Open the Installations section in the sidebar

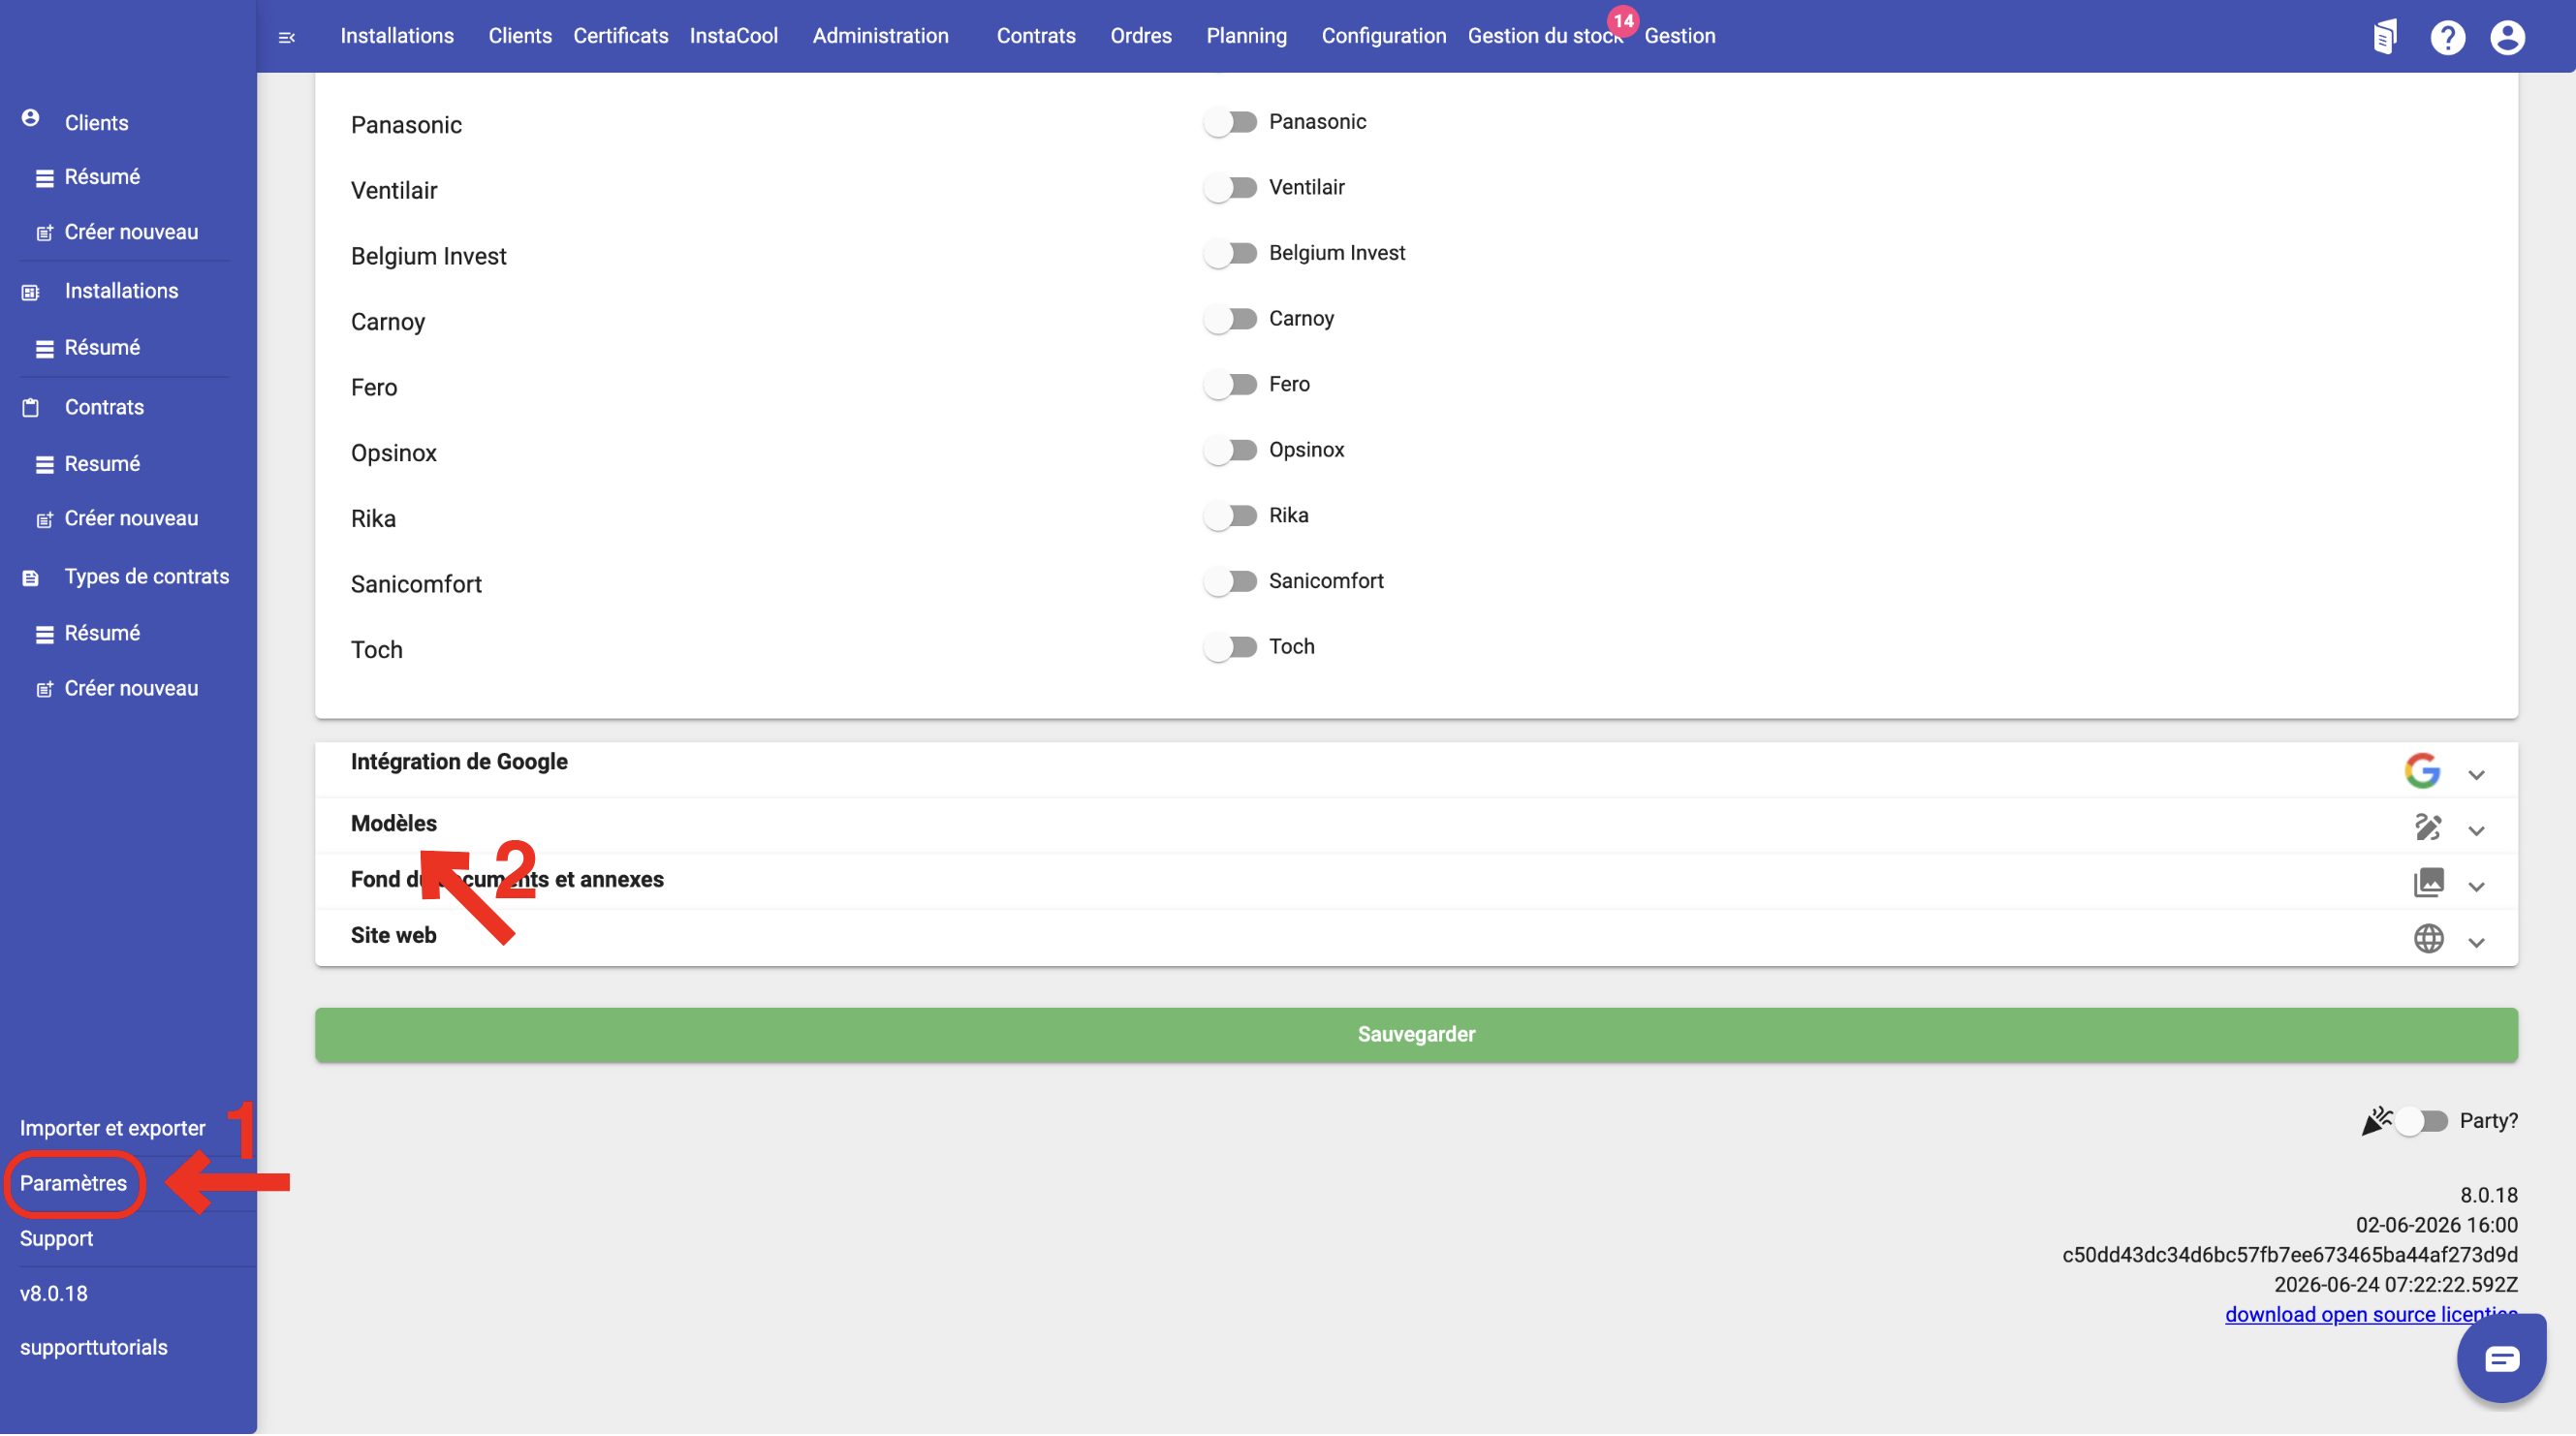tap(121, 291)
